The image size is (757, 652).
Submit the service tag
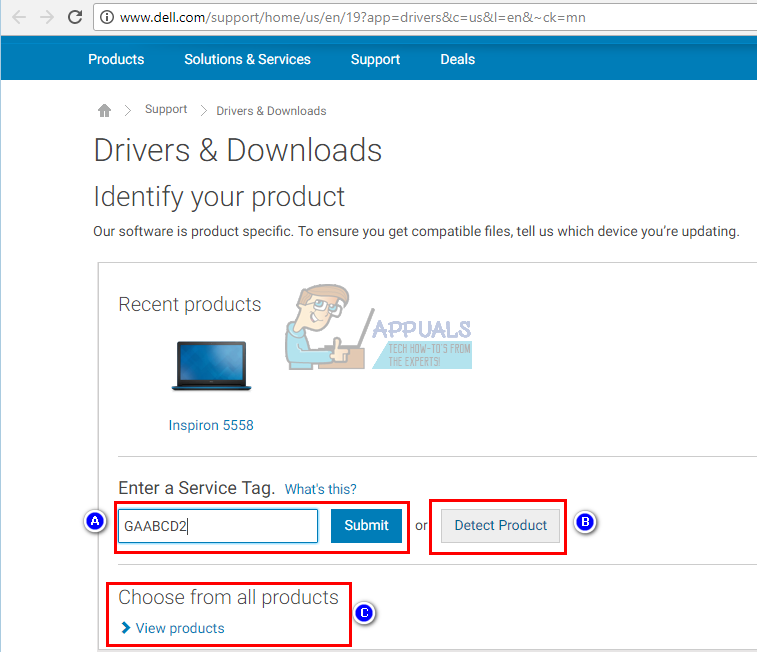(366, 526)
